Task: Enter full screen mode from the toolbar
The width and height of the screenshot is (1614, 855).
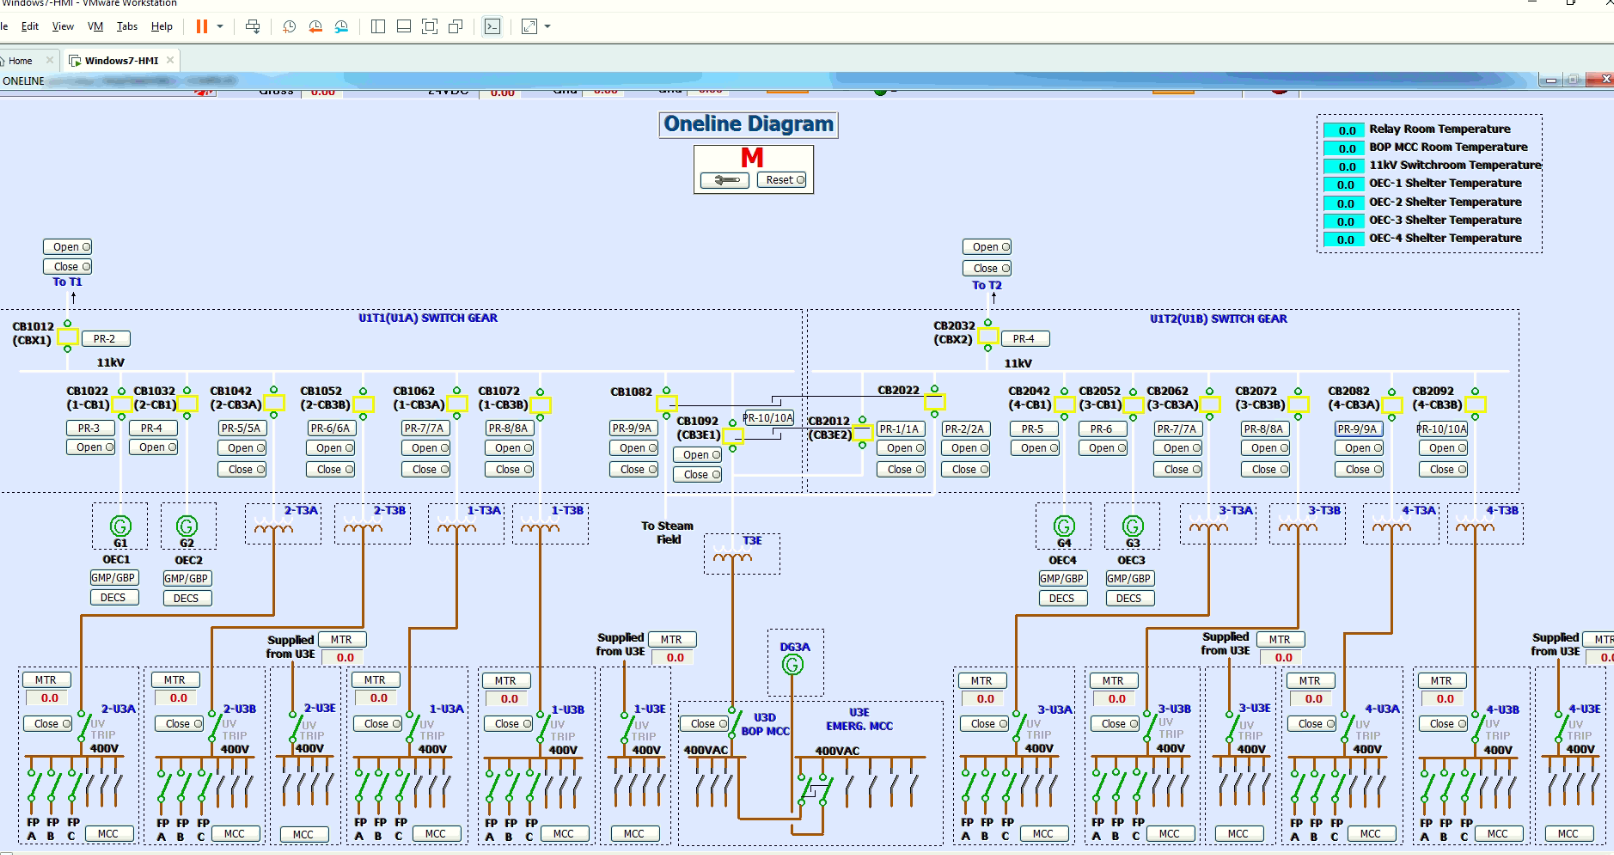Action: [x=430, y=27]
